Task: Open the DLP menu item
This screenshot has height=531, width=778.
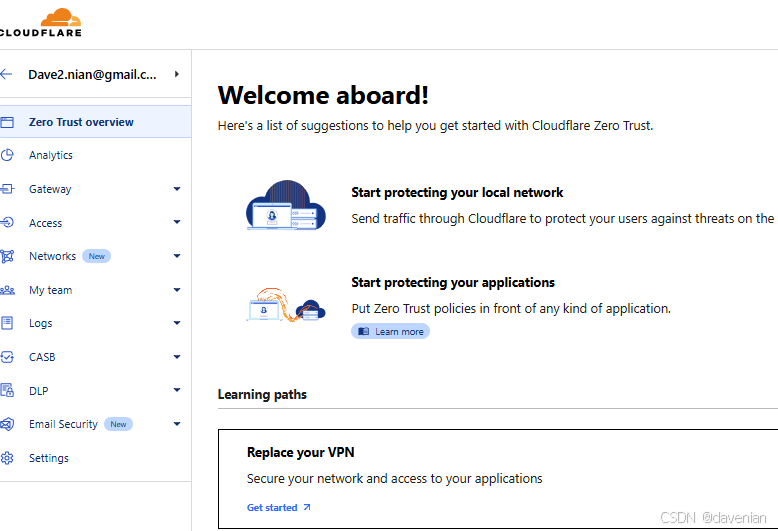Action: pos(39,391)
